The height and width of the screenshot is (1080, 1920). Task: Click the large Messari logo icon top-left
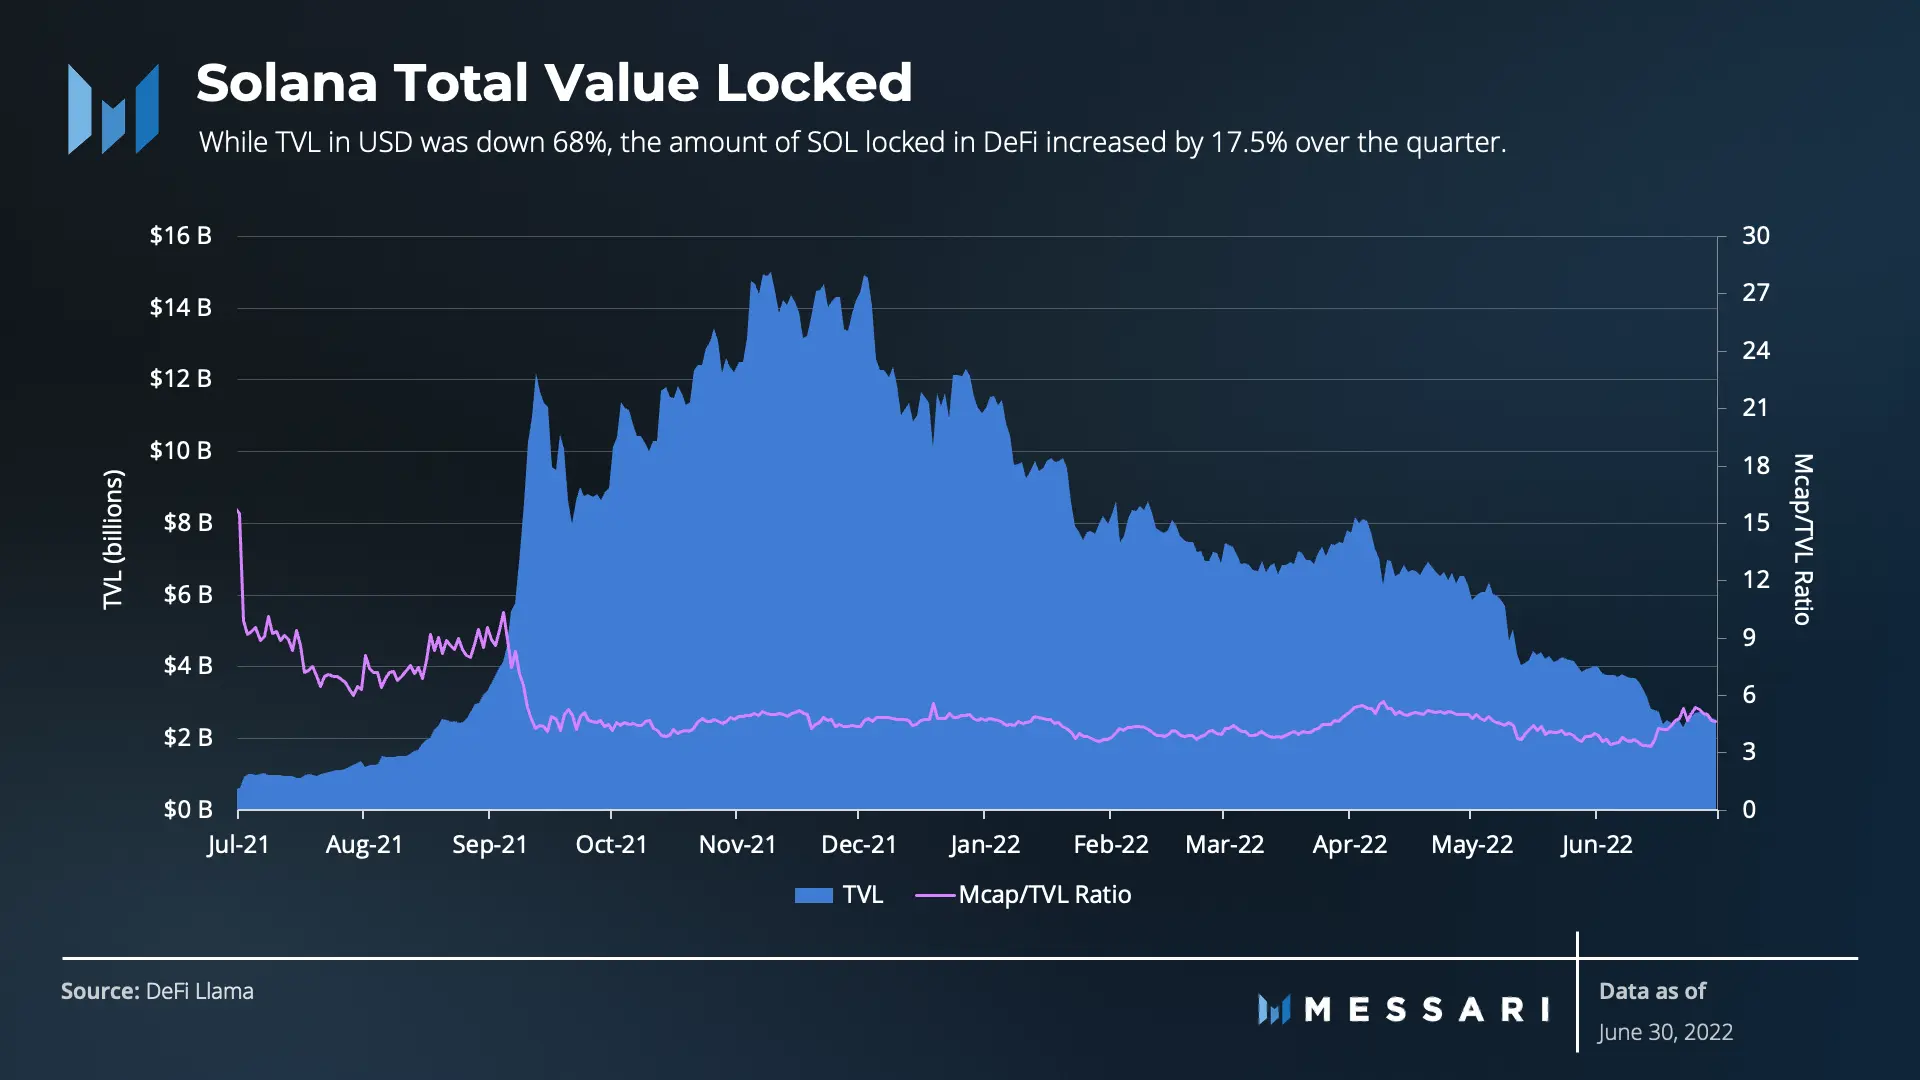point(113,109)
